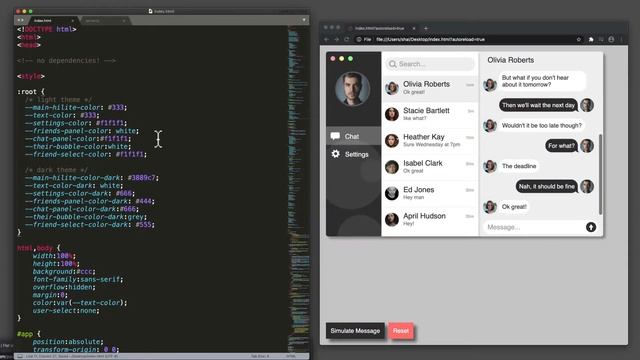The width and height of the screenshot is (640, 360).
Task: Select the Heather Kay conversation
Action: pyautogui.click(x=430, y=140)
